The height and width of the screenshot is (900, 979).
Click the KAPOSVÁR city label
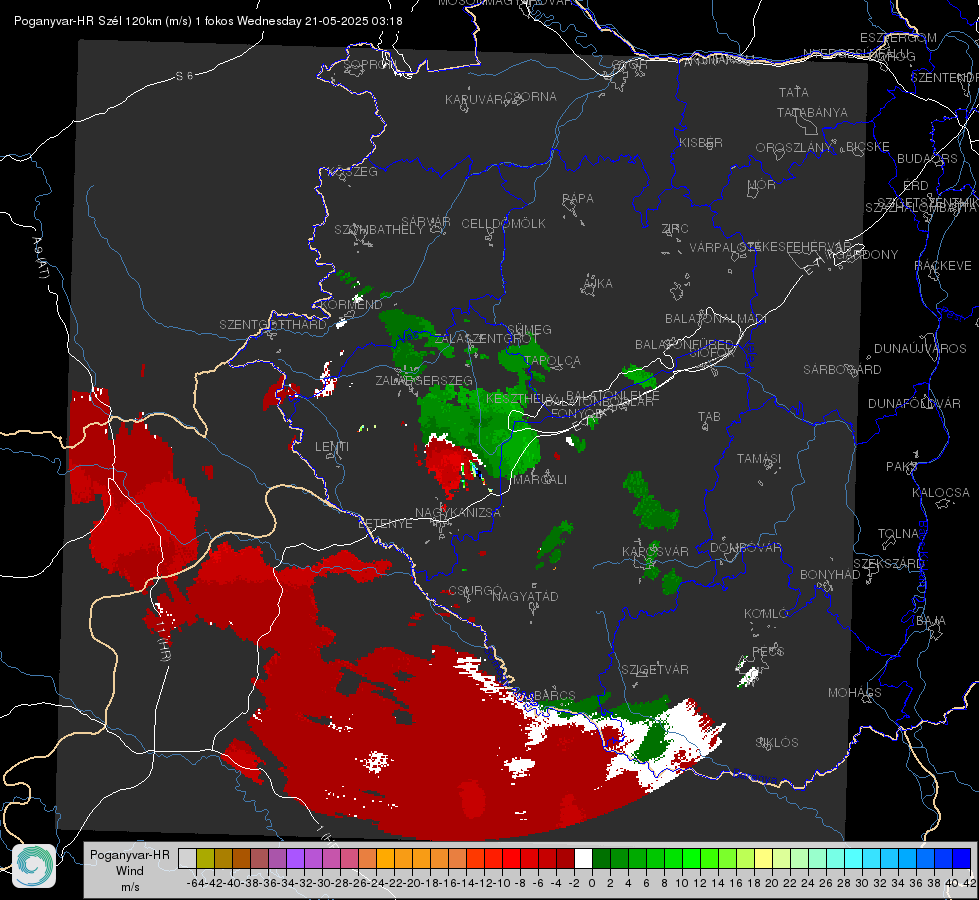coord(655,551)
